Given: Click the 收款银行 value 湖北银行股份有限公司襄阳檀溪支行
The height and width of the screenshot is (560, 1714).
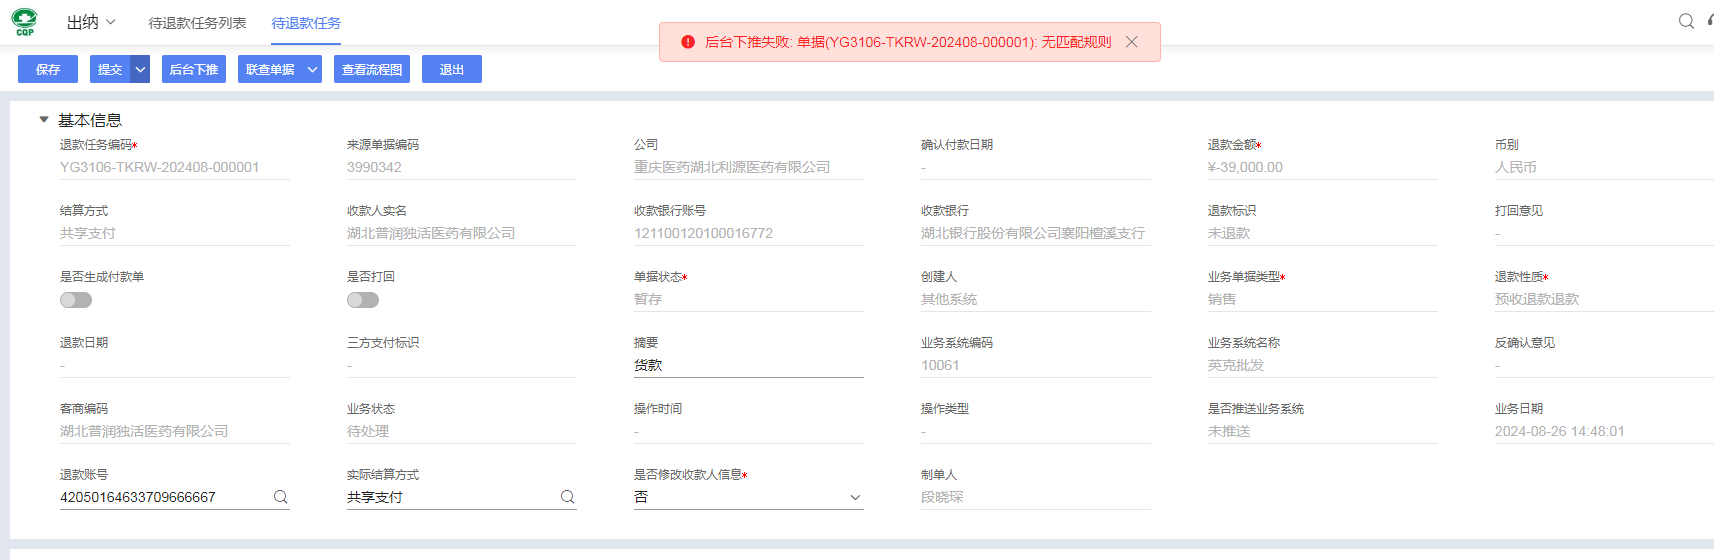Looking at the screenshot, I should click(x=1033, y=233).
